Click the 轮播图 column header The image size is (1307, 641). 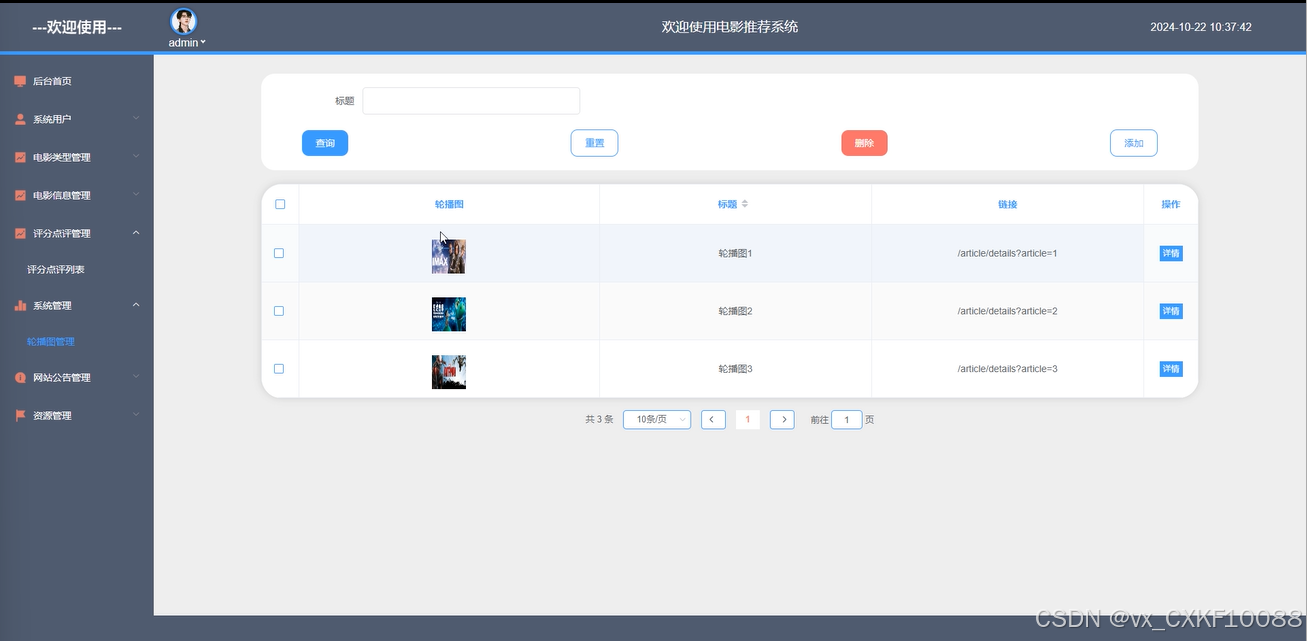[x=449, y=204]
